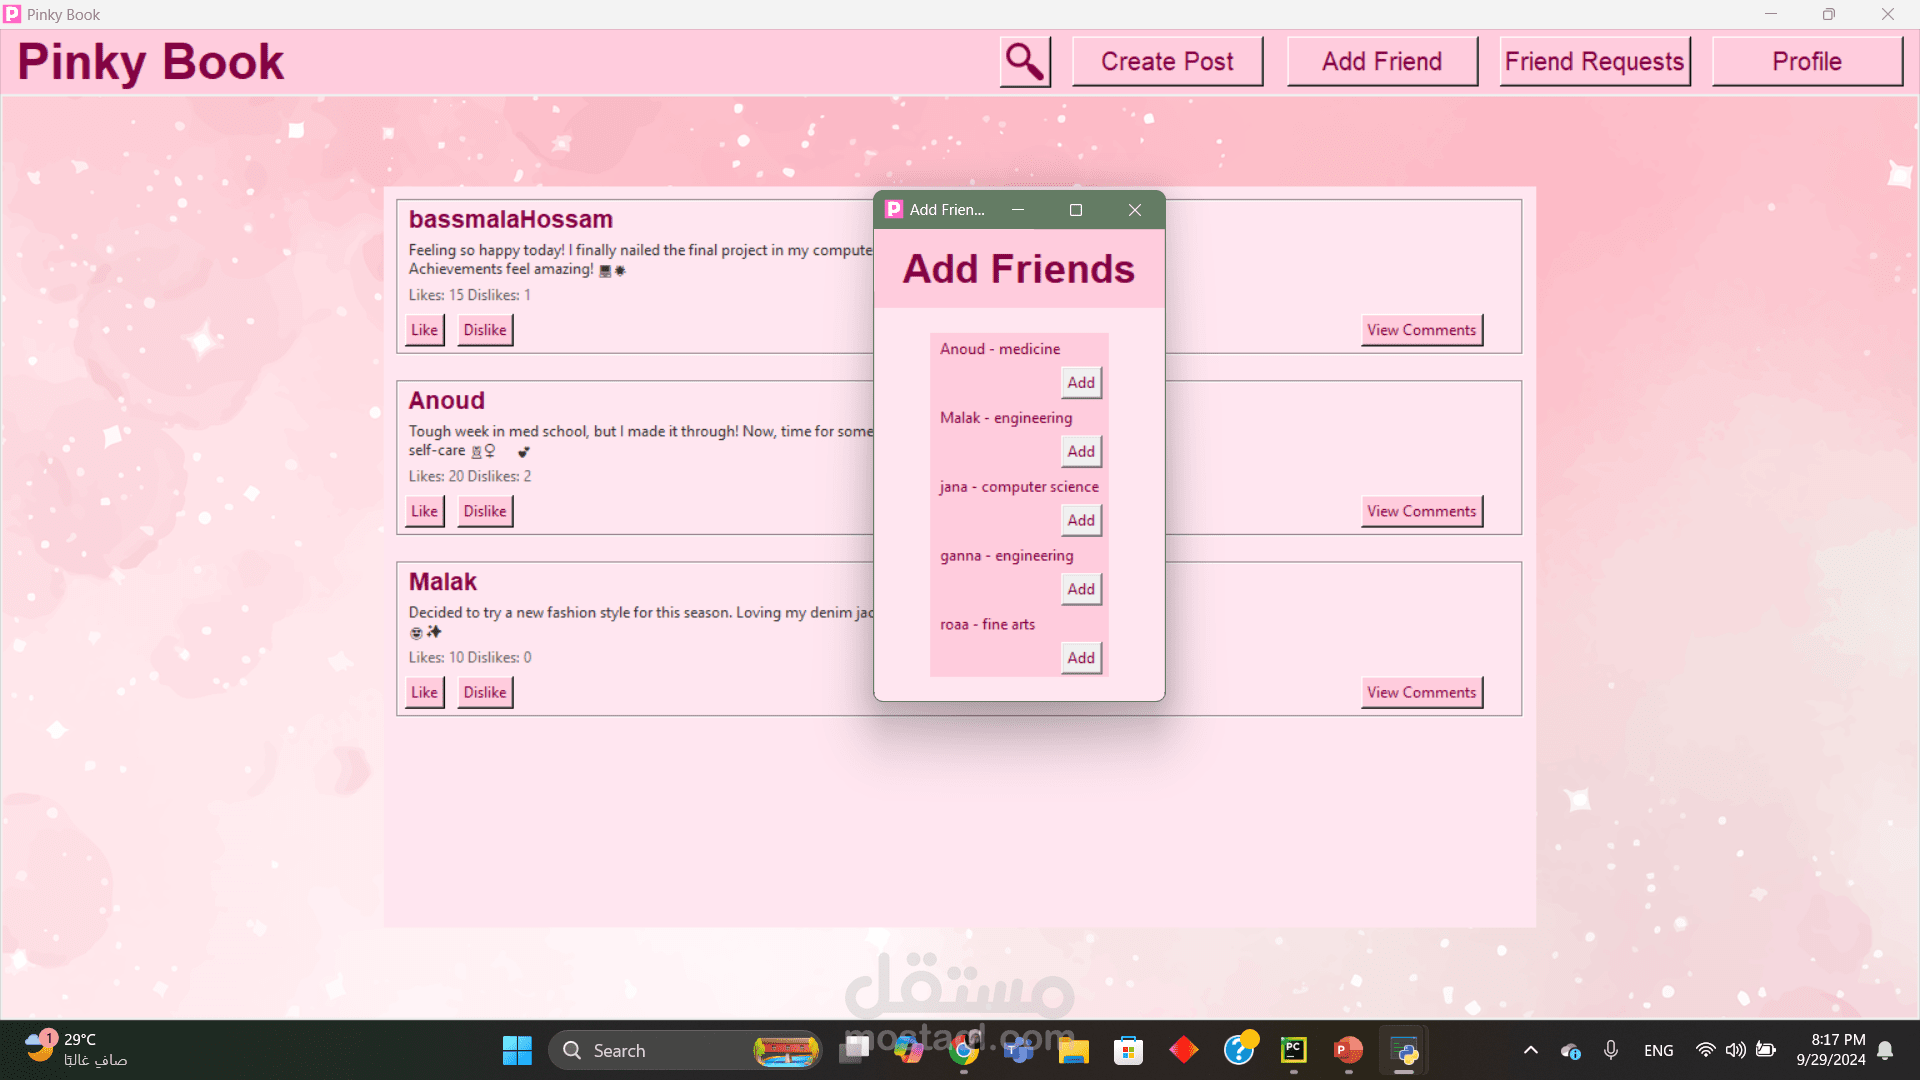Click the Google Chrome taskbar icon

tap(964, 1050)
